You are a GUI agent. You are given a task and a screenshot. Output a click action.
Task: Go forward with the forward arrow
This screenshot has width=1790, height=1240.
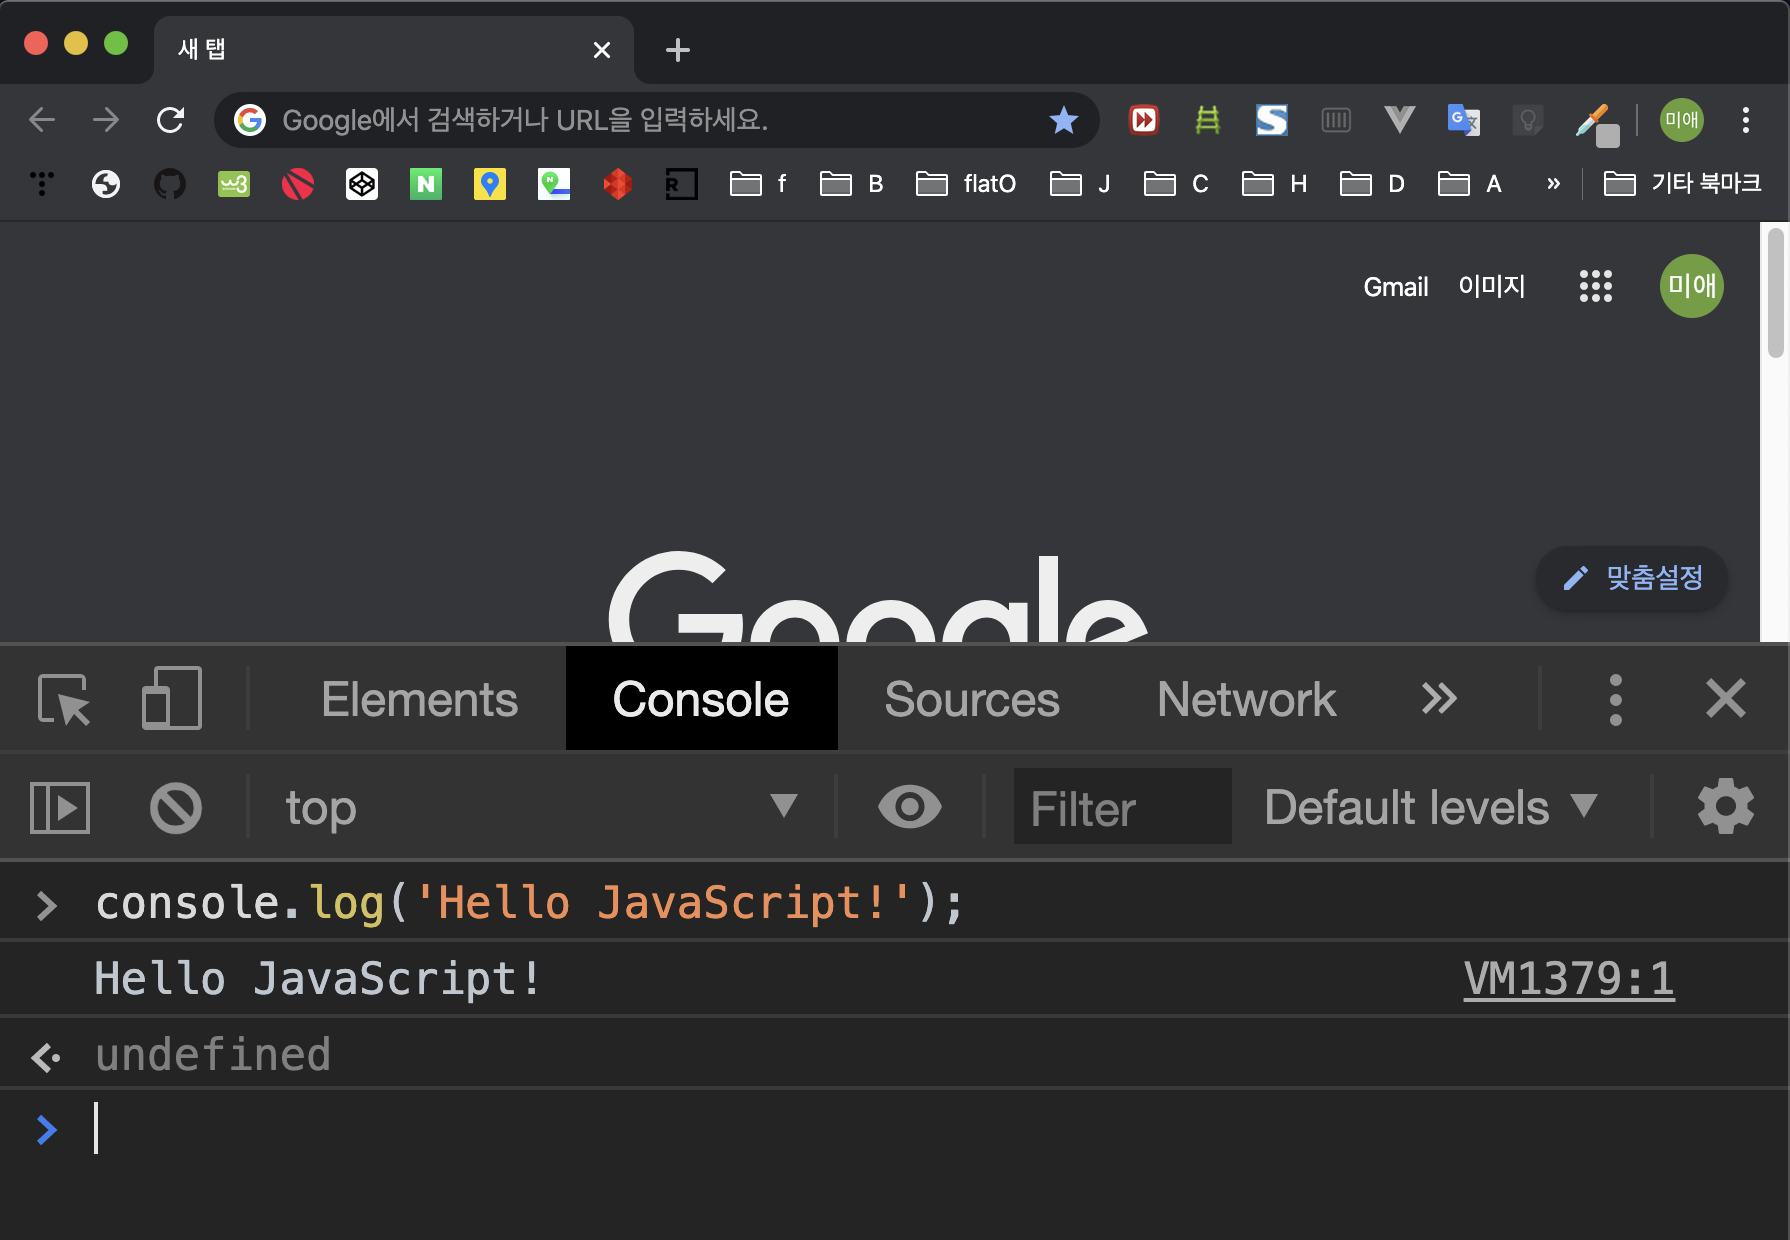105,120
